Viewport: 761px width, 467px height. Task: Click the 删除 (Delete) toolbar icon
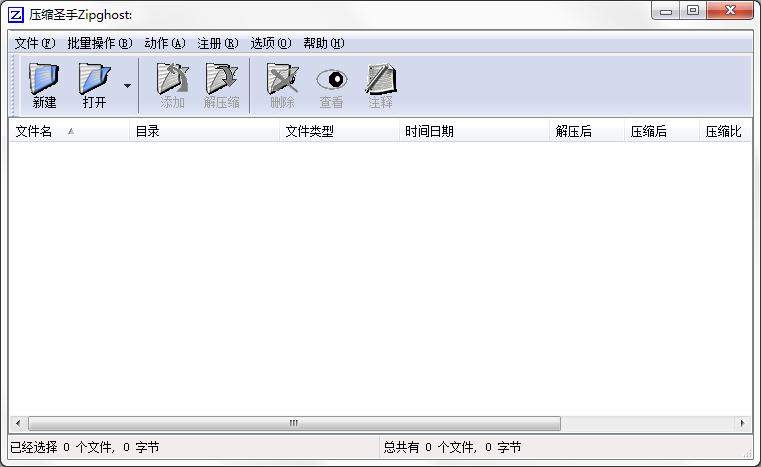click(282, 78)
